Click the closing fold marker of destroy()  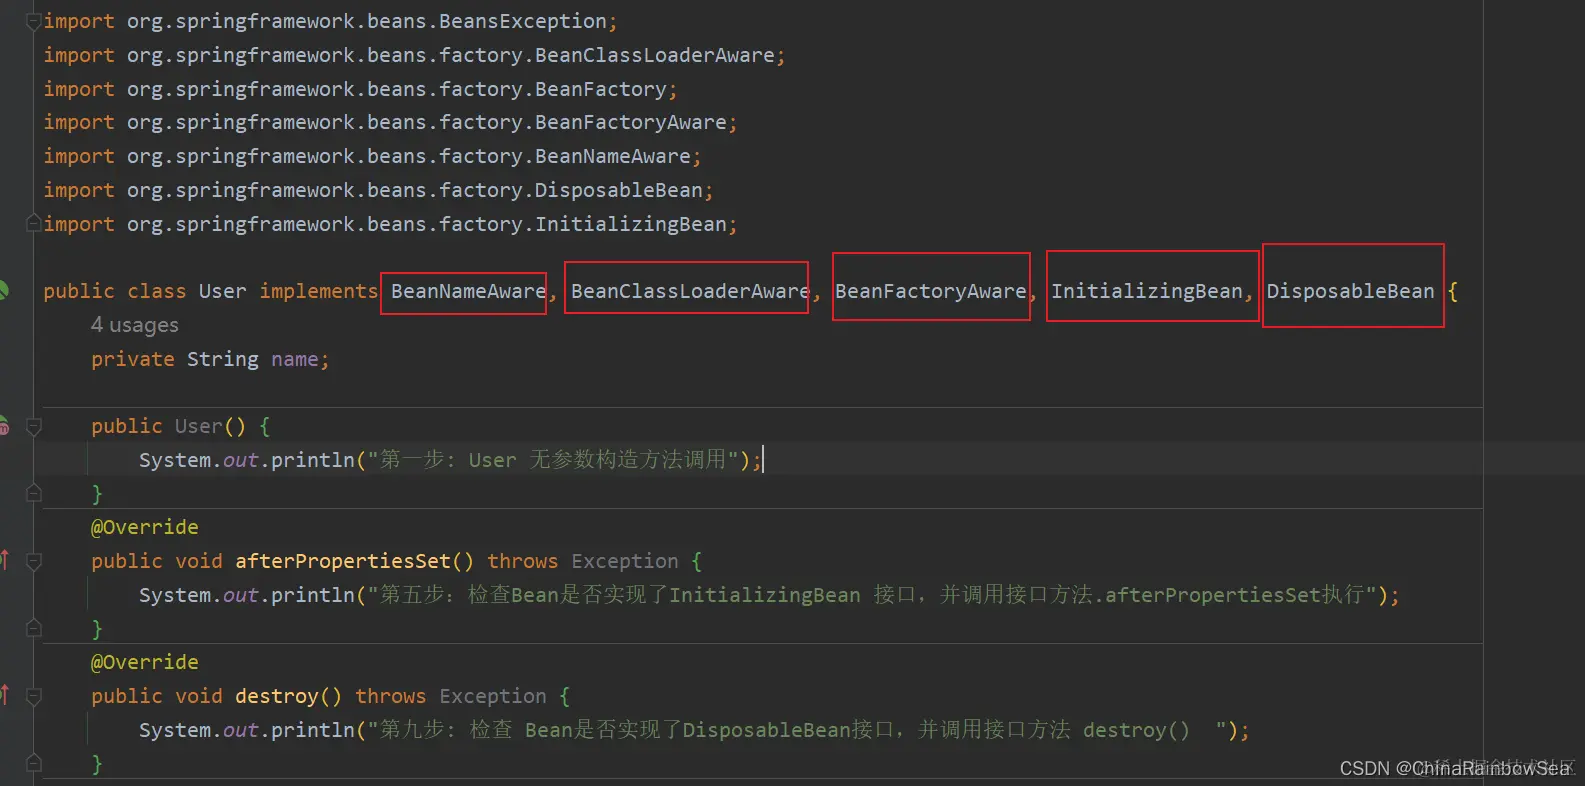[x=33, y=763]
